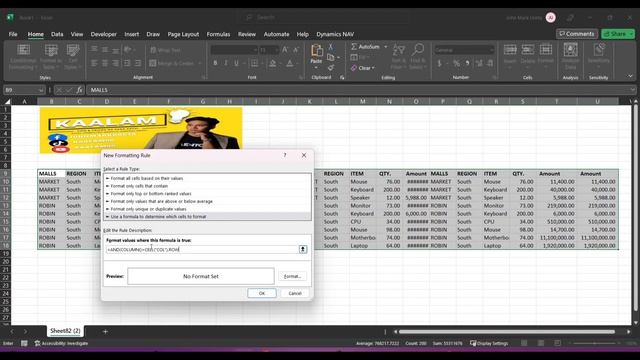The width and height of the screenshot is (640, 360).
Task: Click Cancel in New Formatting Rule dialog
Action: [x=295, y=293]
